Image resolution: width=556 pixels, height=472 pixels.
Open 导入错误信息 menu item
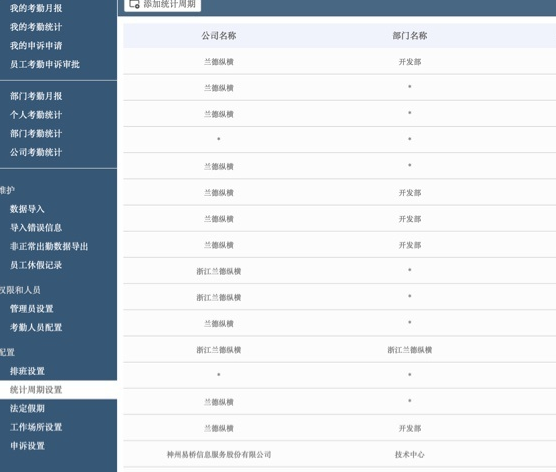tap(36, 228)
